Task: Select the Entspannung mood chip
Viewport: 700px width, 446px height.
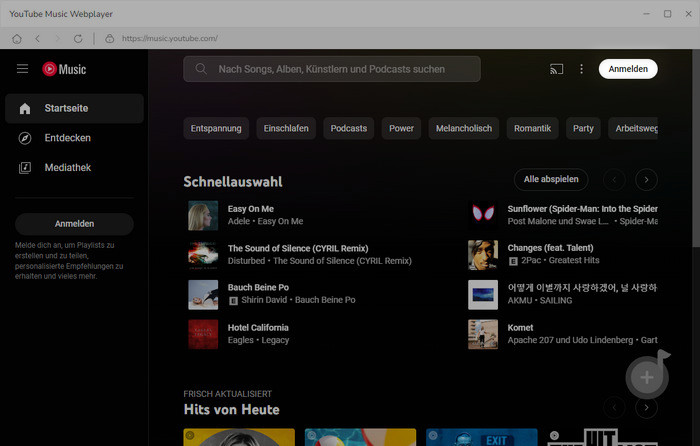Action: [x=216, y=129]
